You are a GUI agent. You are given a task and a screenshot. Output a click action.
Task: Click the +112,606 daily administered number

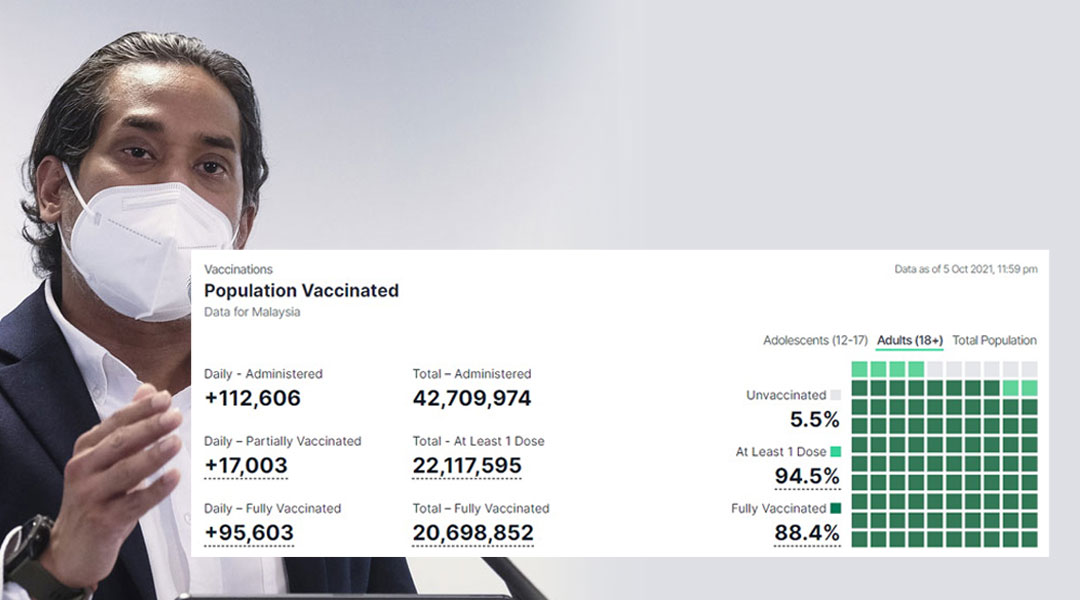tap(252, 398)
